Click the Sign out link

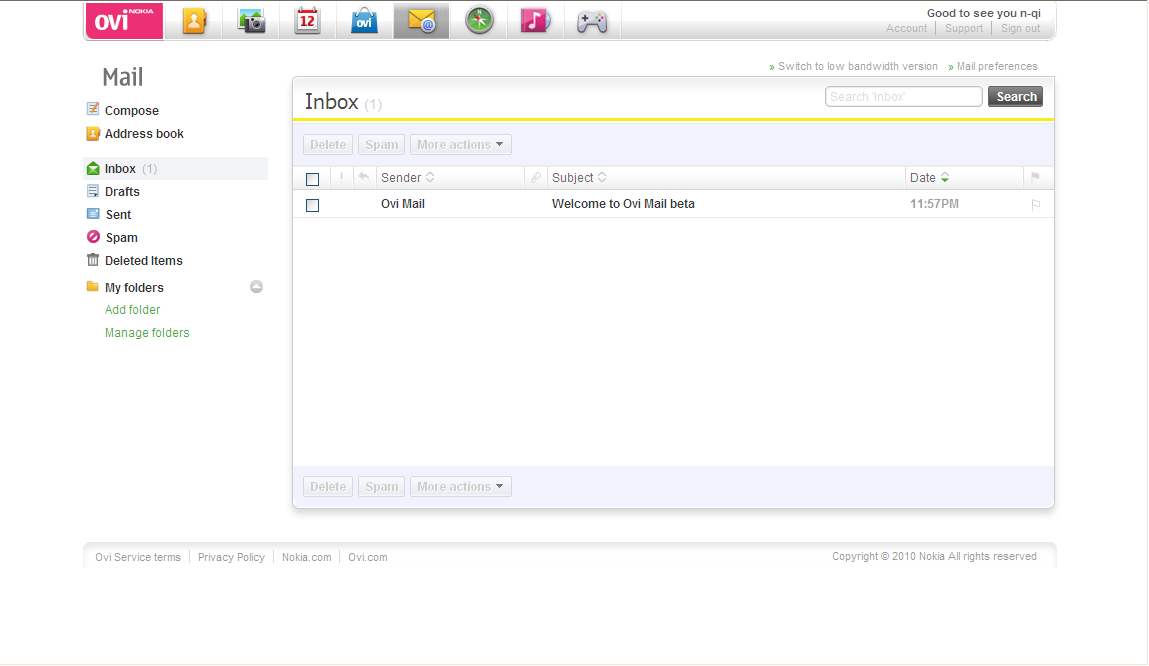coord(1020,28)
